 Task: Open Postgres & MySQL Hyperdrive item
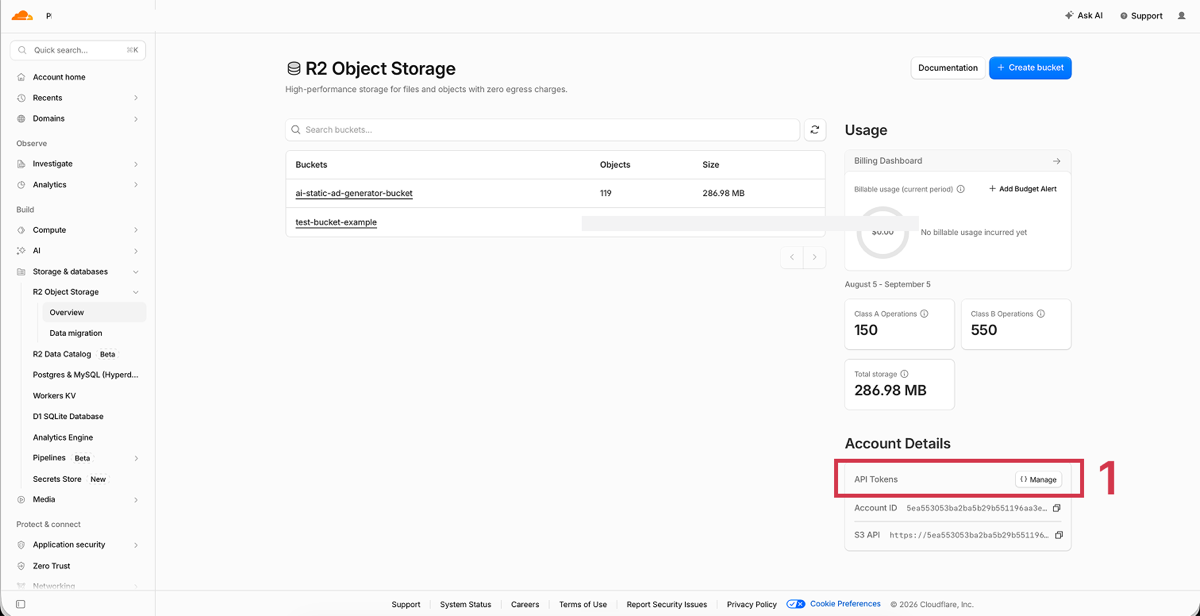click(86, 375)
